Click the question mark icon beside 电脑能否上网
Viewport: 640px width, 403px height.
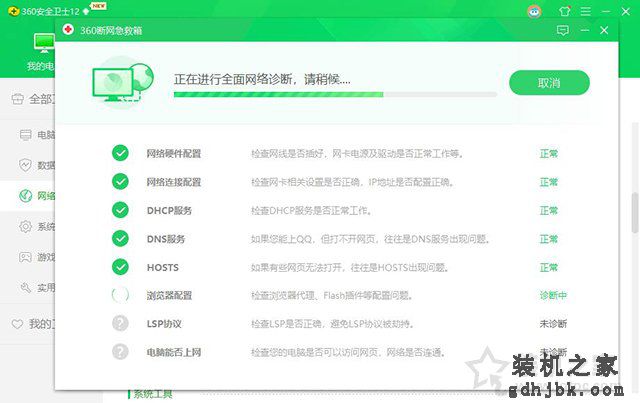pyautogui.click(x=120, y=352)
